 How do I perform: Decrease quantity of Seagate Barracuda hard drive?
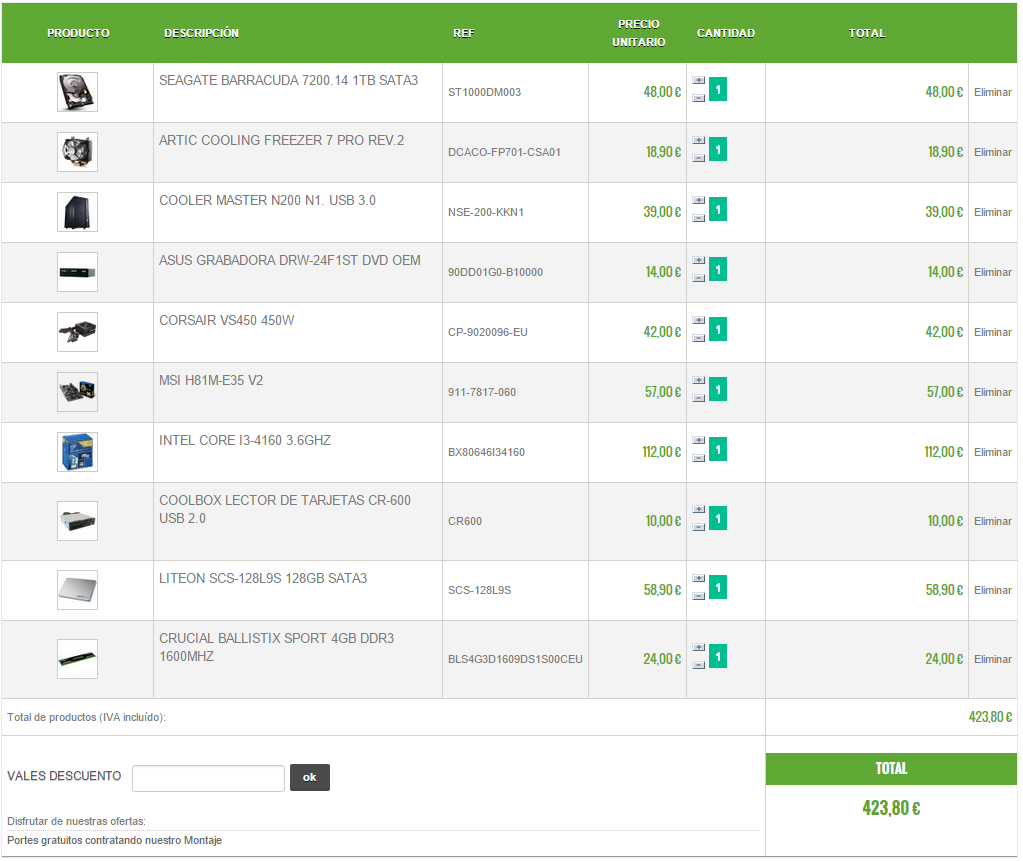pyautogui.click(x=699, y=98)
